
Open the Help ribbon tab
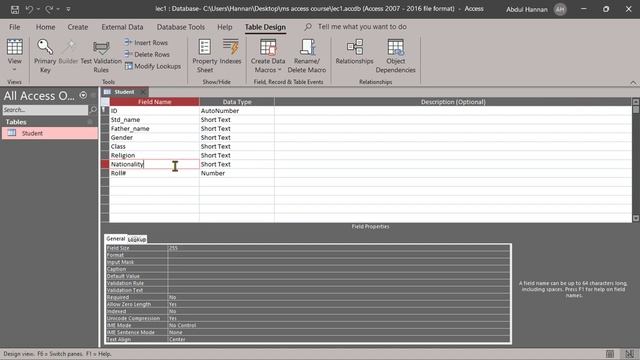pos(224,27)
